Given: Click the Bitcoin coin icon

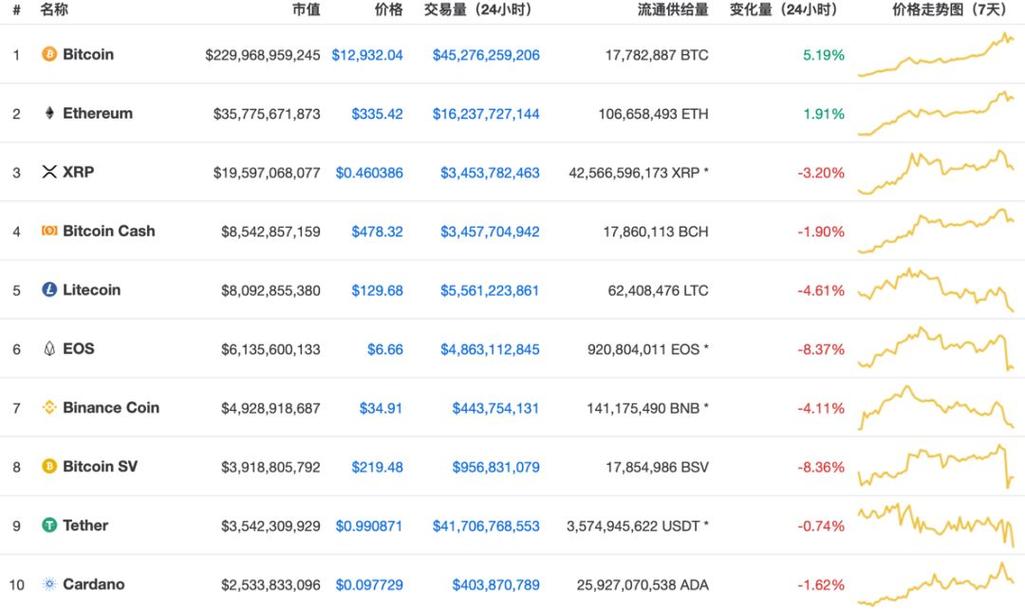Looking at the screenshot, I should point(49,54).
